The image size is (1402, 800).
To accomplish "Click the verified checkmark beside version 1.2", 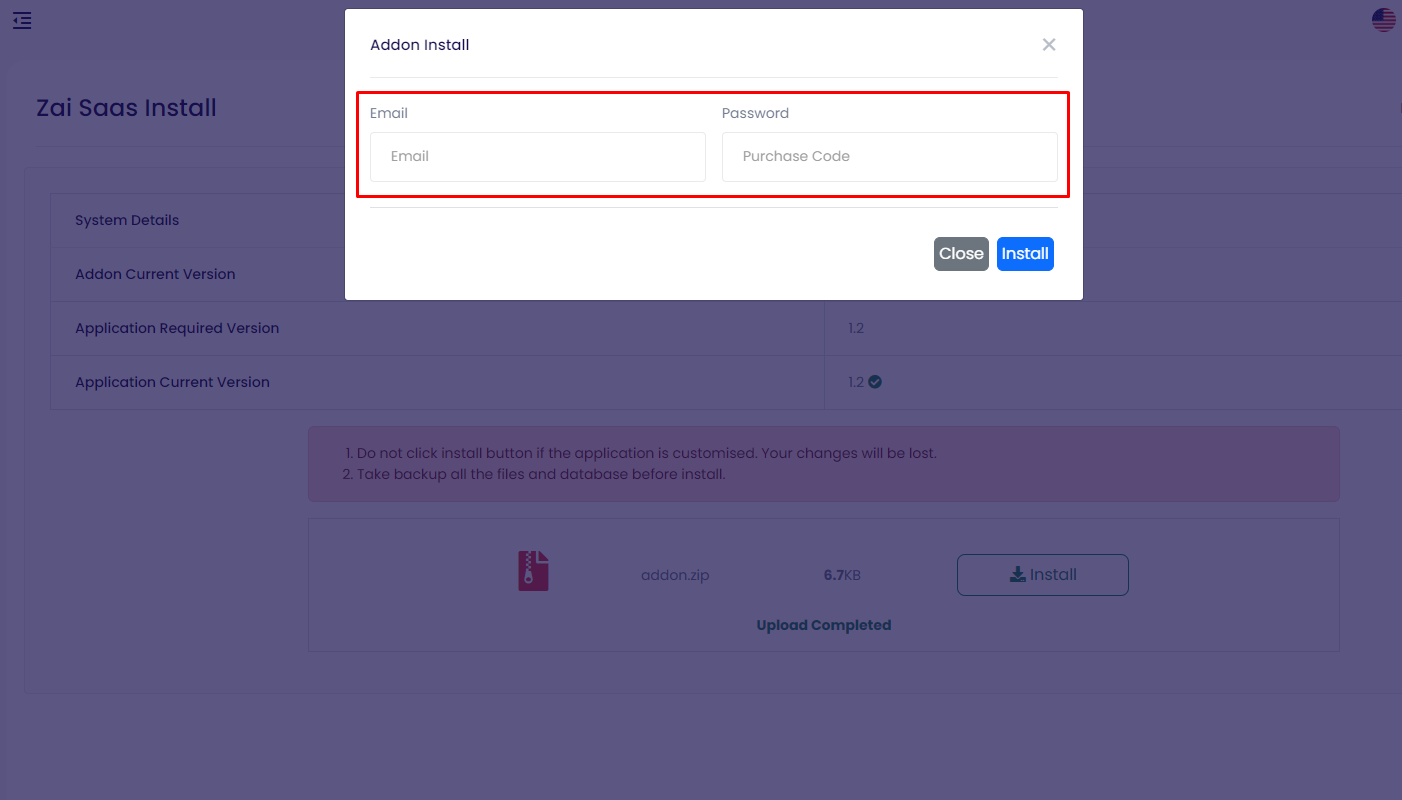I will (x=875, y=381).
